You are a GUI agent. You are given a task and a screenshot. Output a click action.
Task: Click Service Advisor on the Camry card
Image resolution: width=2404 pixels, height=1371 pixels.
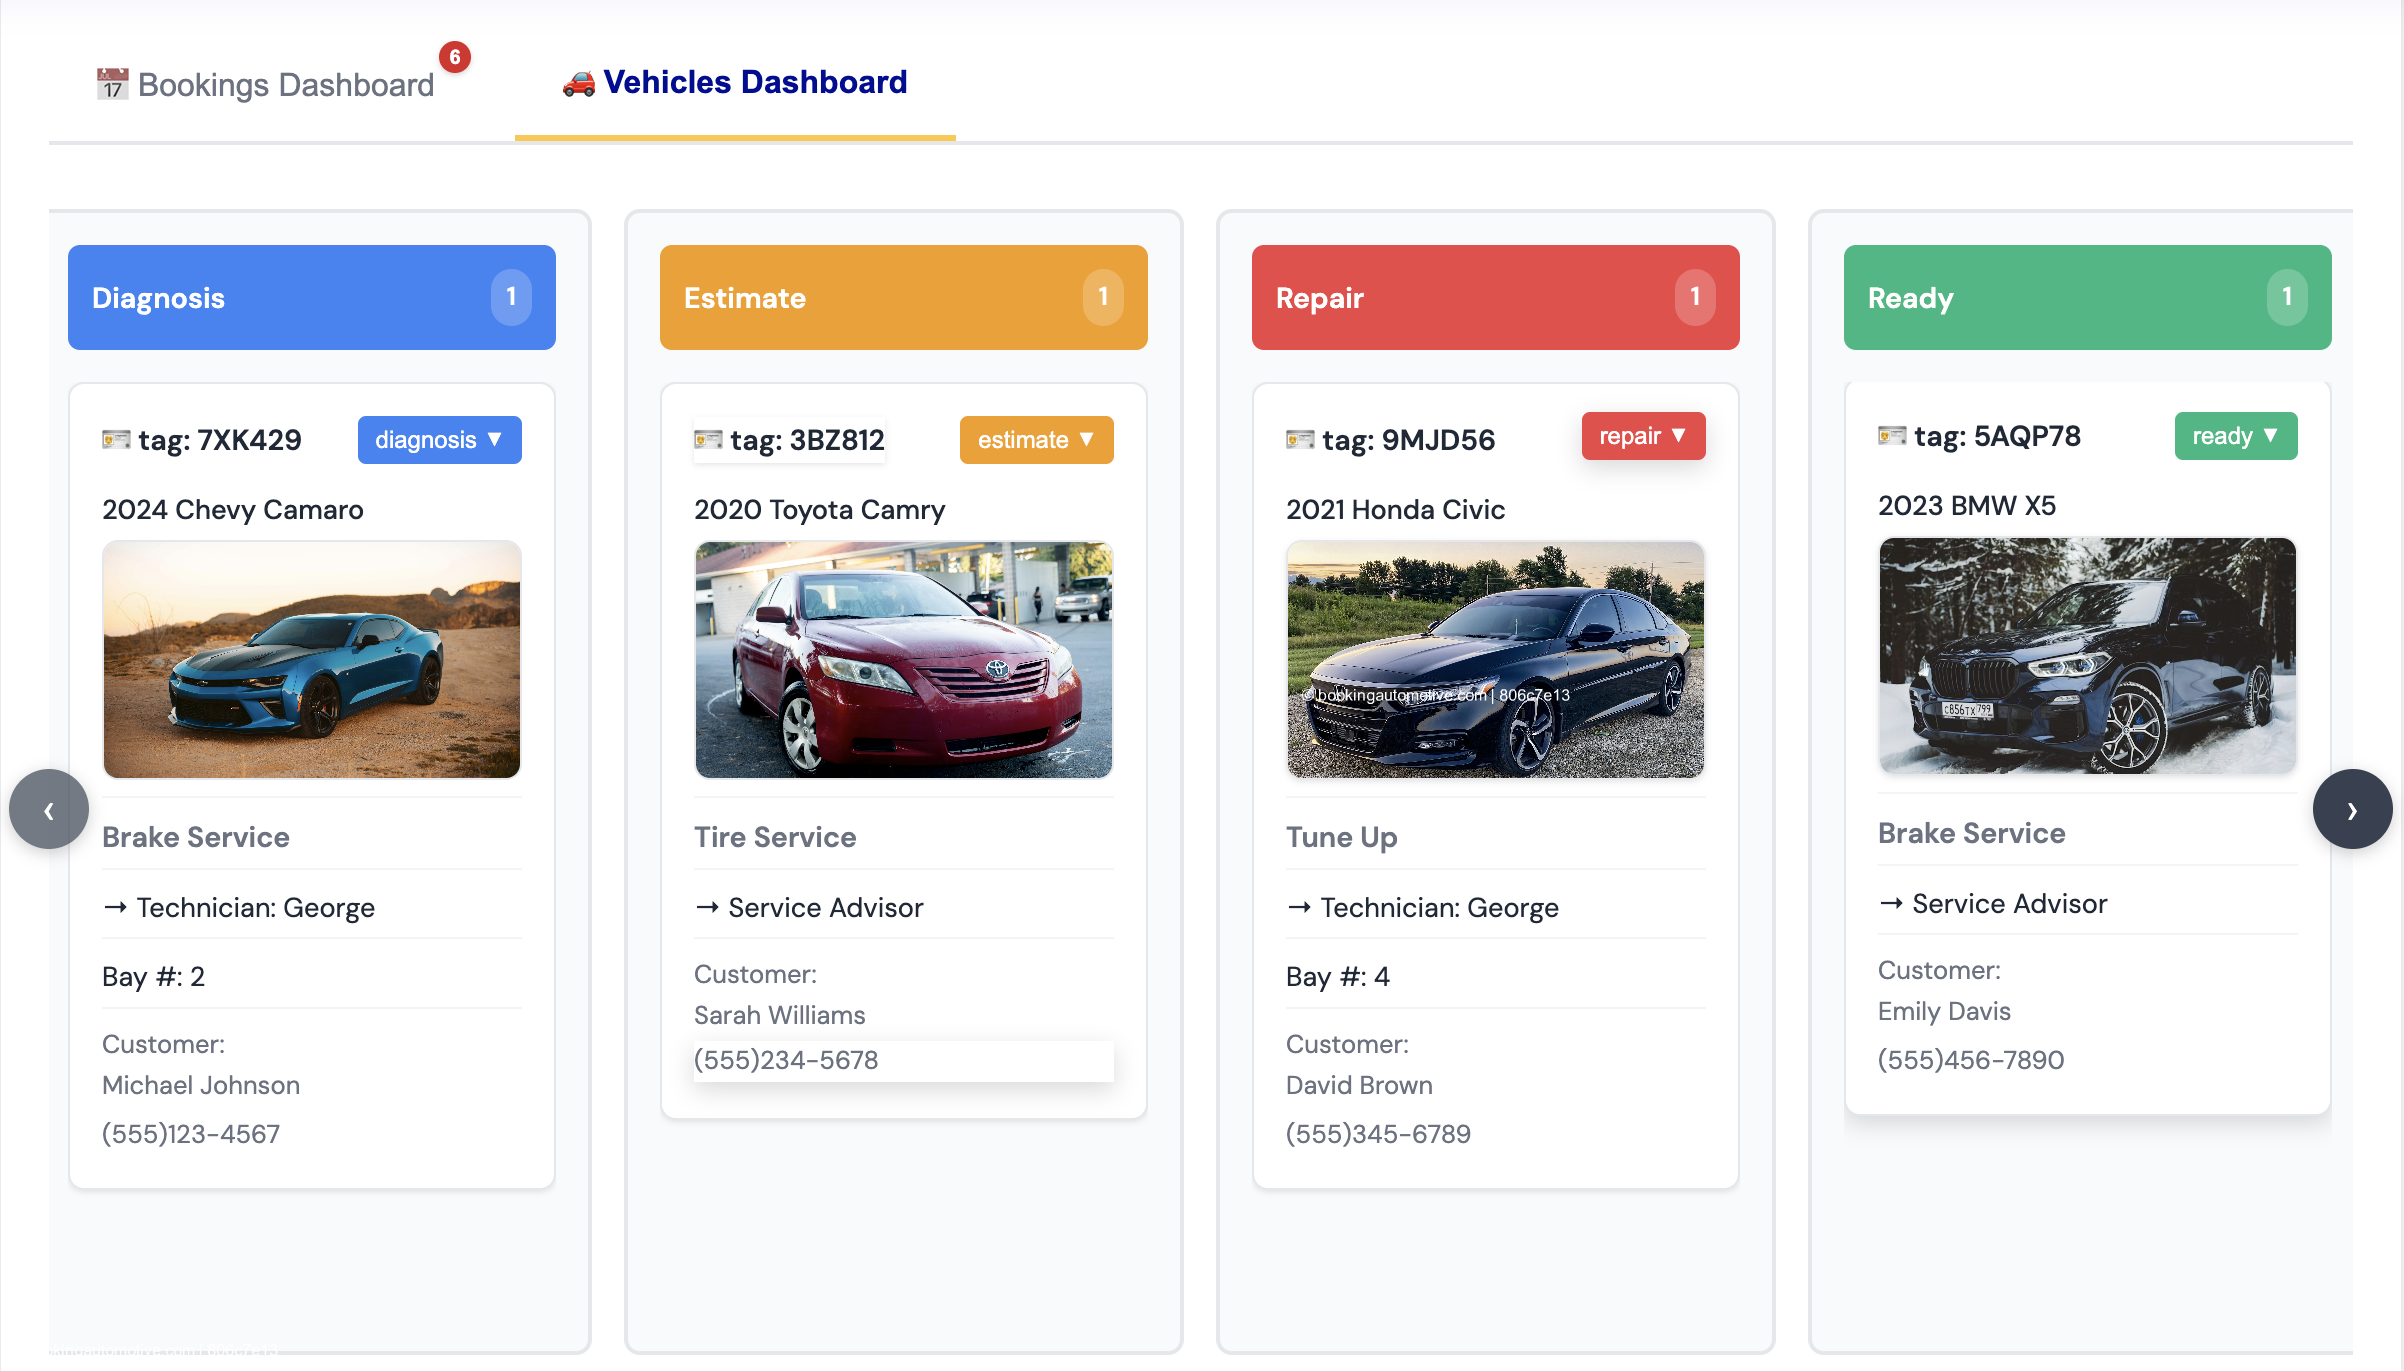click(826, 907)
